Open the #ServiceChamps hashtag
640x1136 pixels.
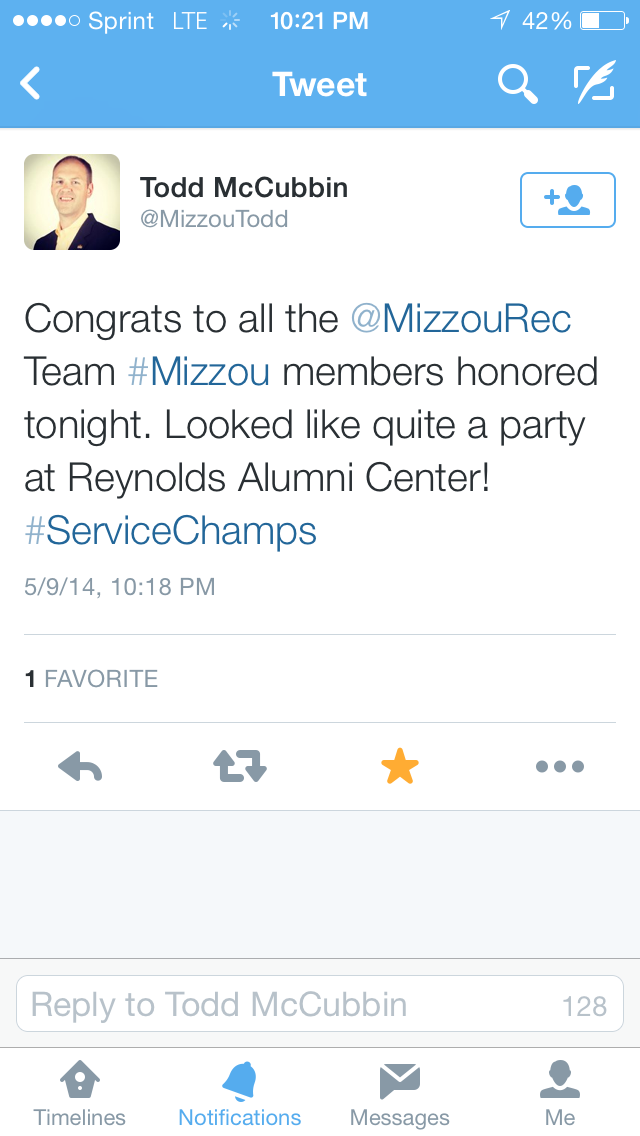click(170, 530)
